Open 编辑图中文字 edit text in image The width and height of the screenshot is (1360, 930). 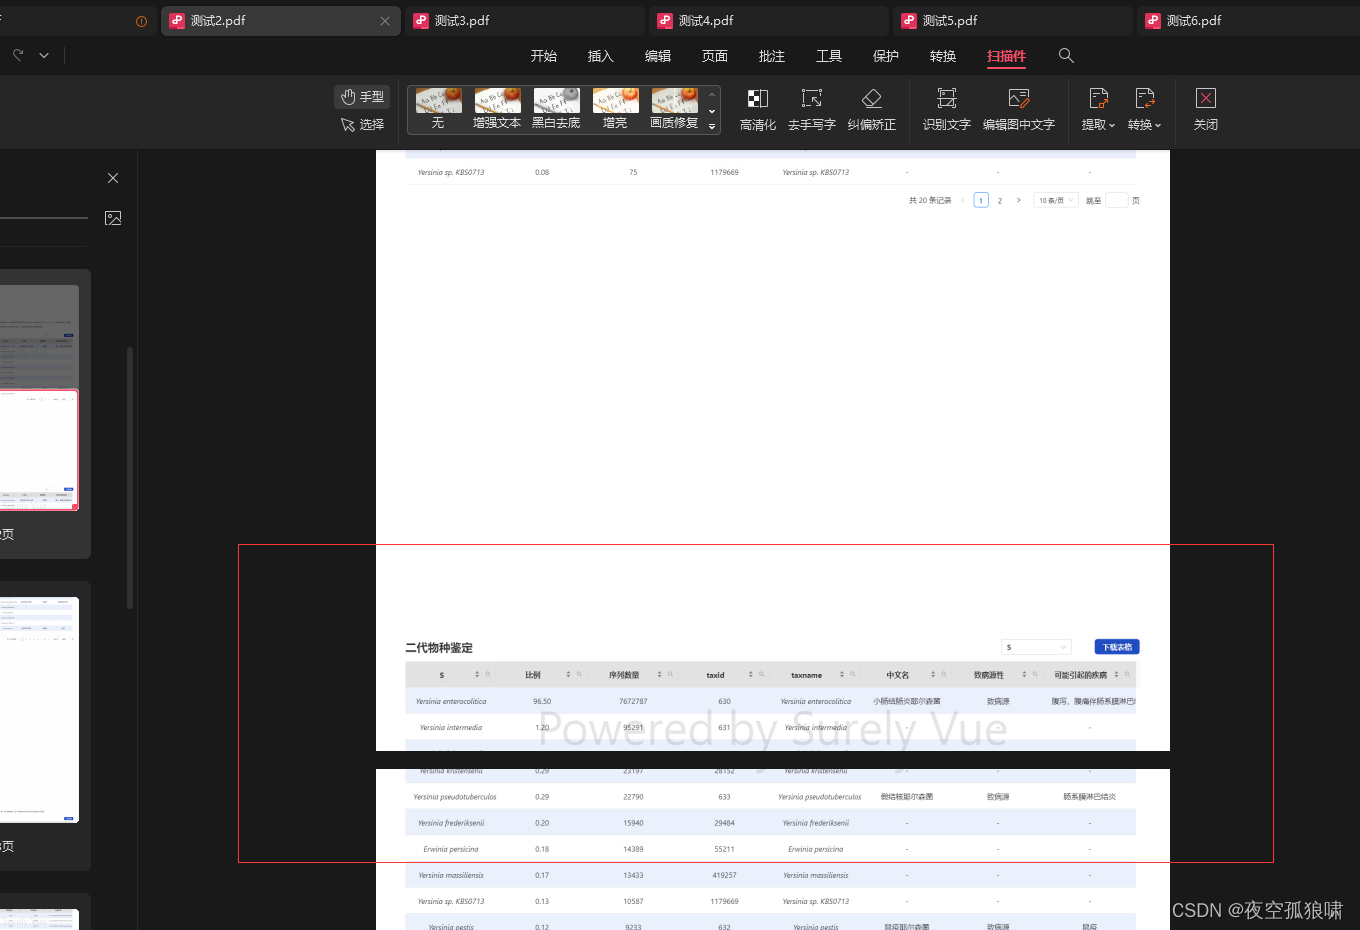1018,110
